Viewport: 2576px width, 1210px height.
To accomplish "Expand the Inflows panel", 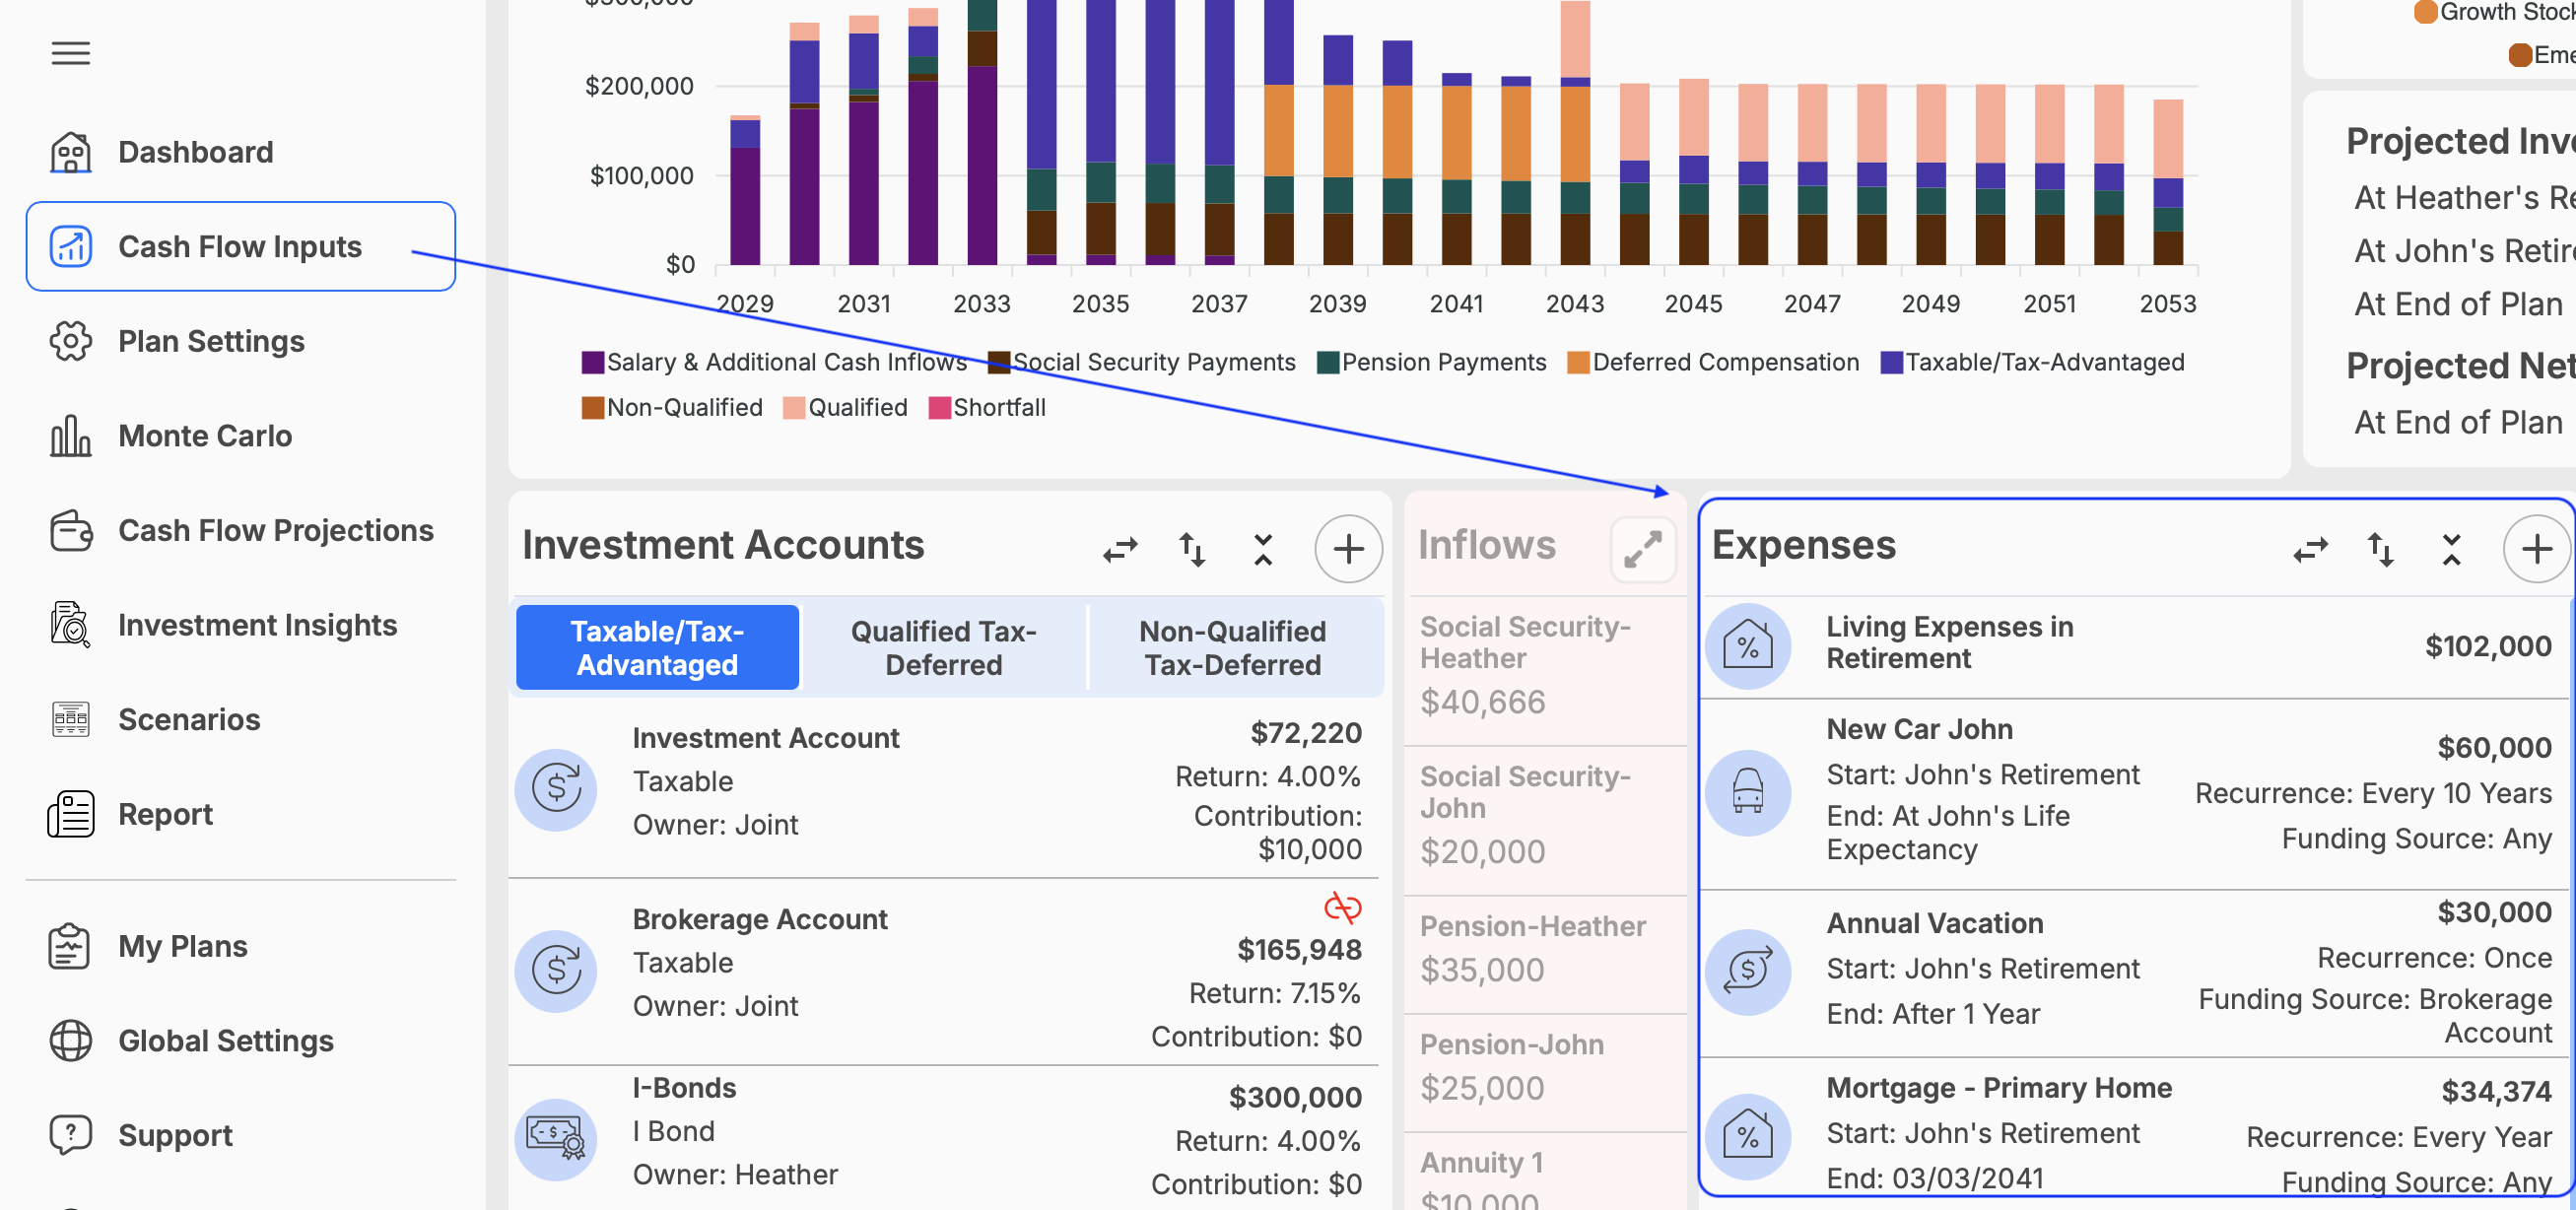I will pyautogui.click(x=1642, y=548).
